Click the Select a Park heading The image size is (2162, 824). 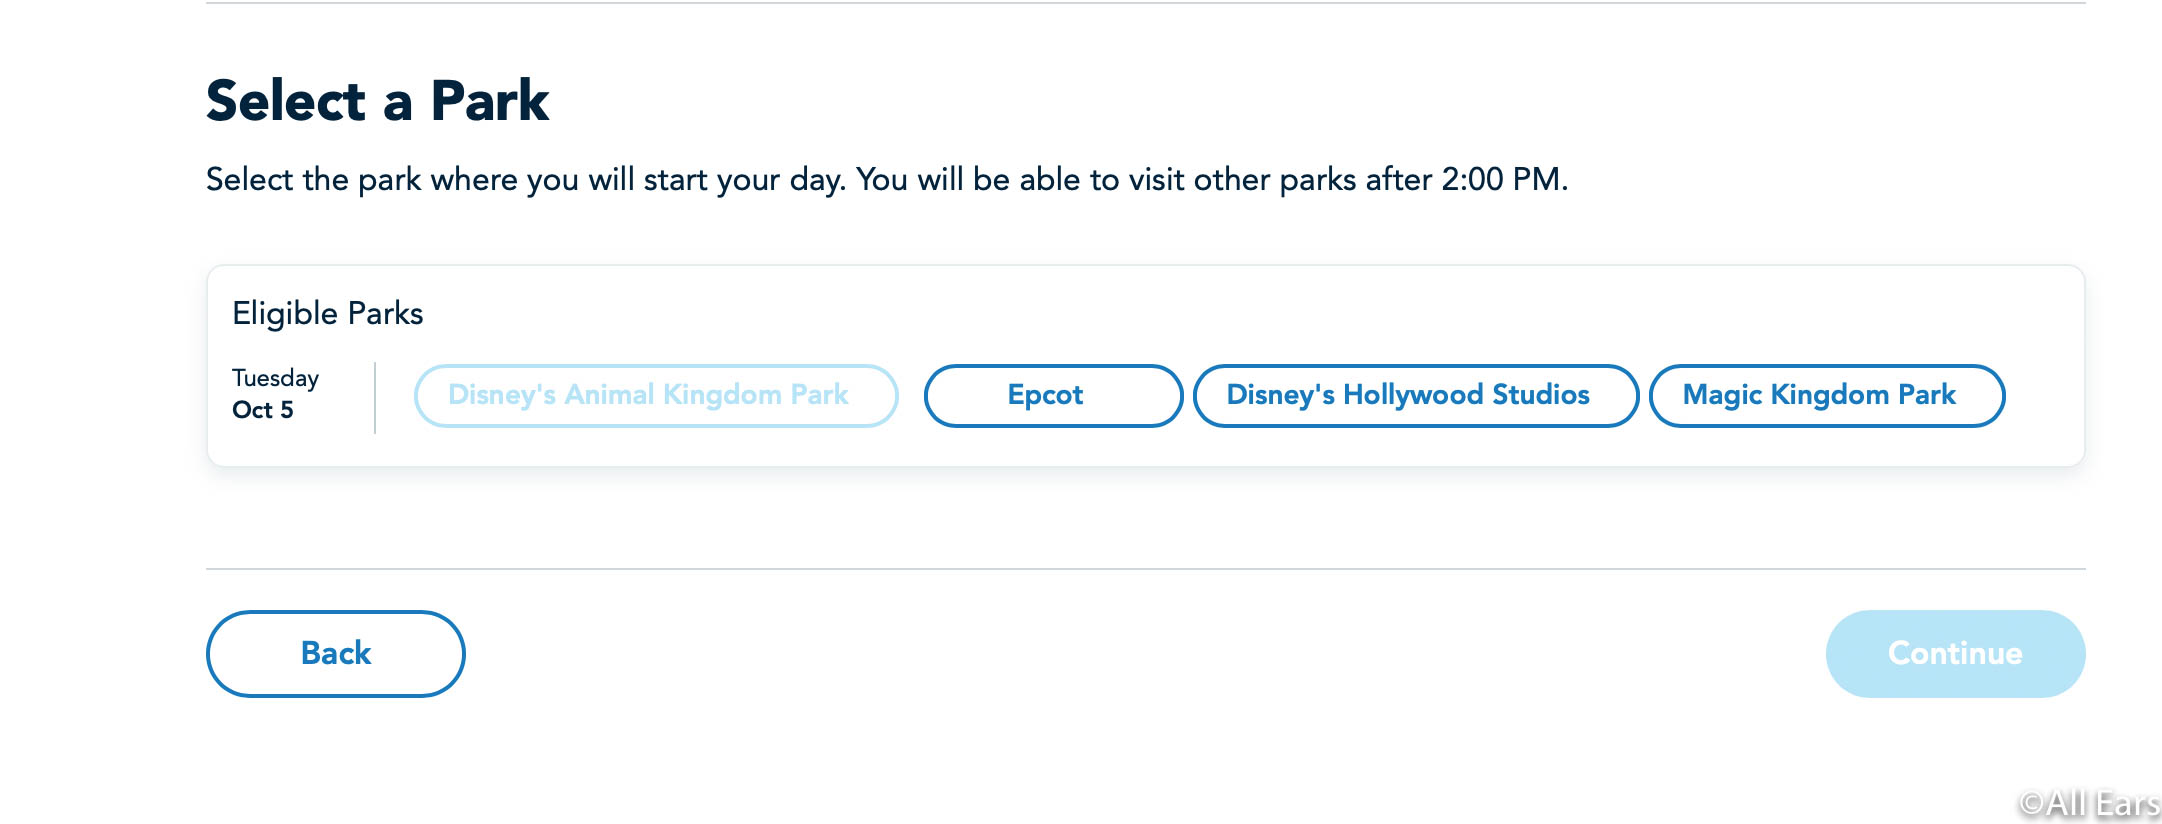tap(377, 101)
